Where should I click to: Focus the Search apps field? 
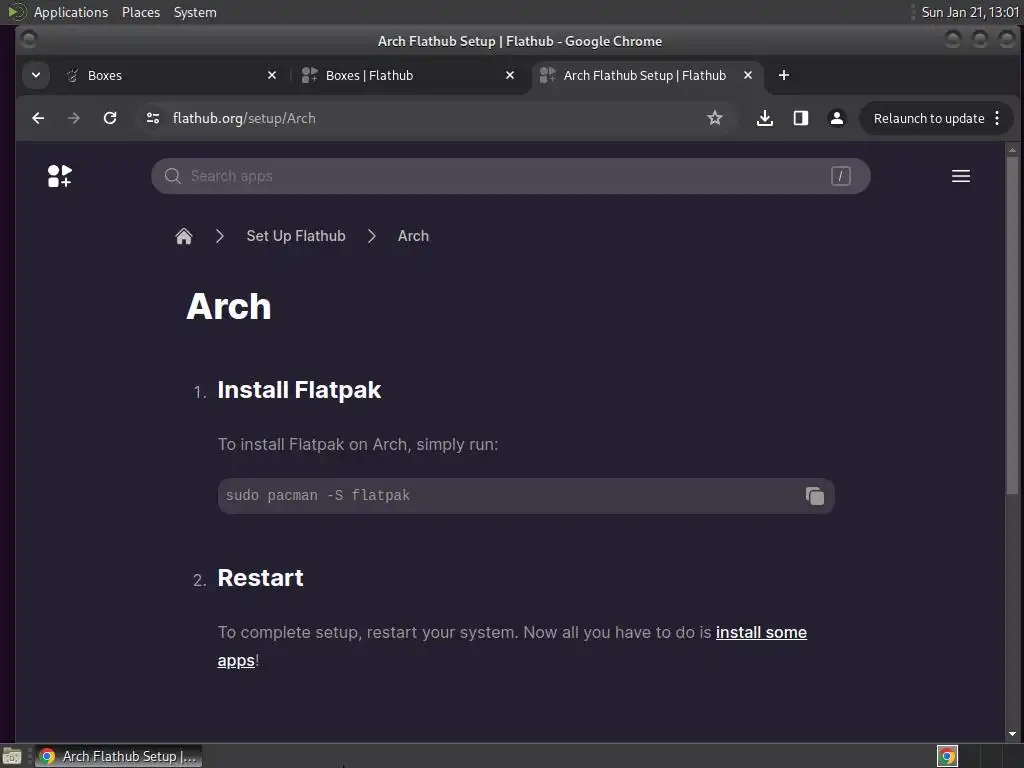point(510,176)
